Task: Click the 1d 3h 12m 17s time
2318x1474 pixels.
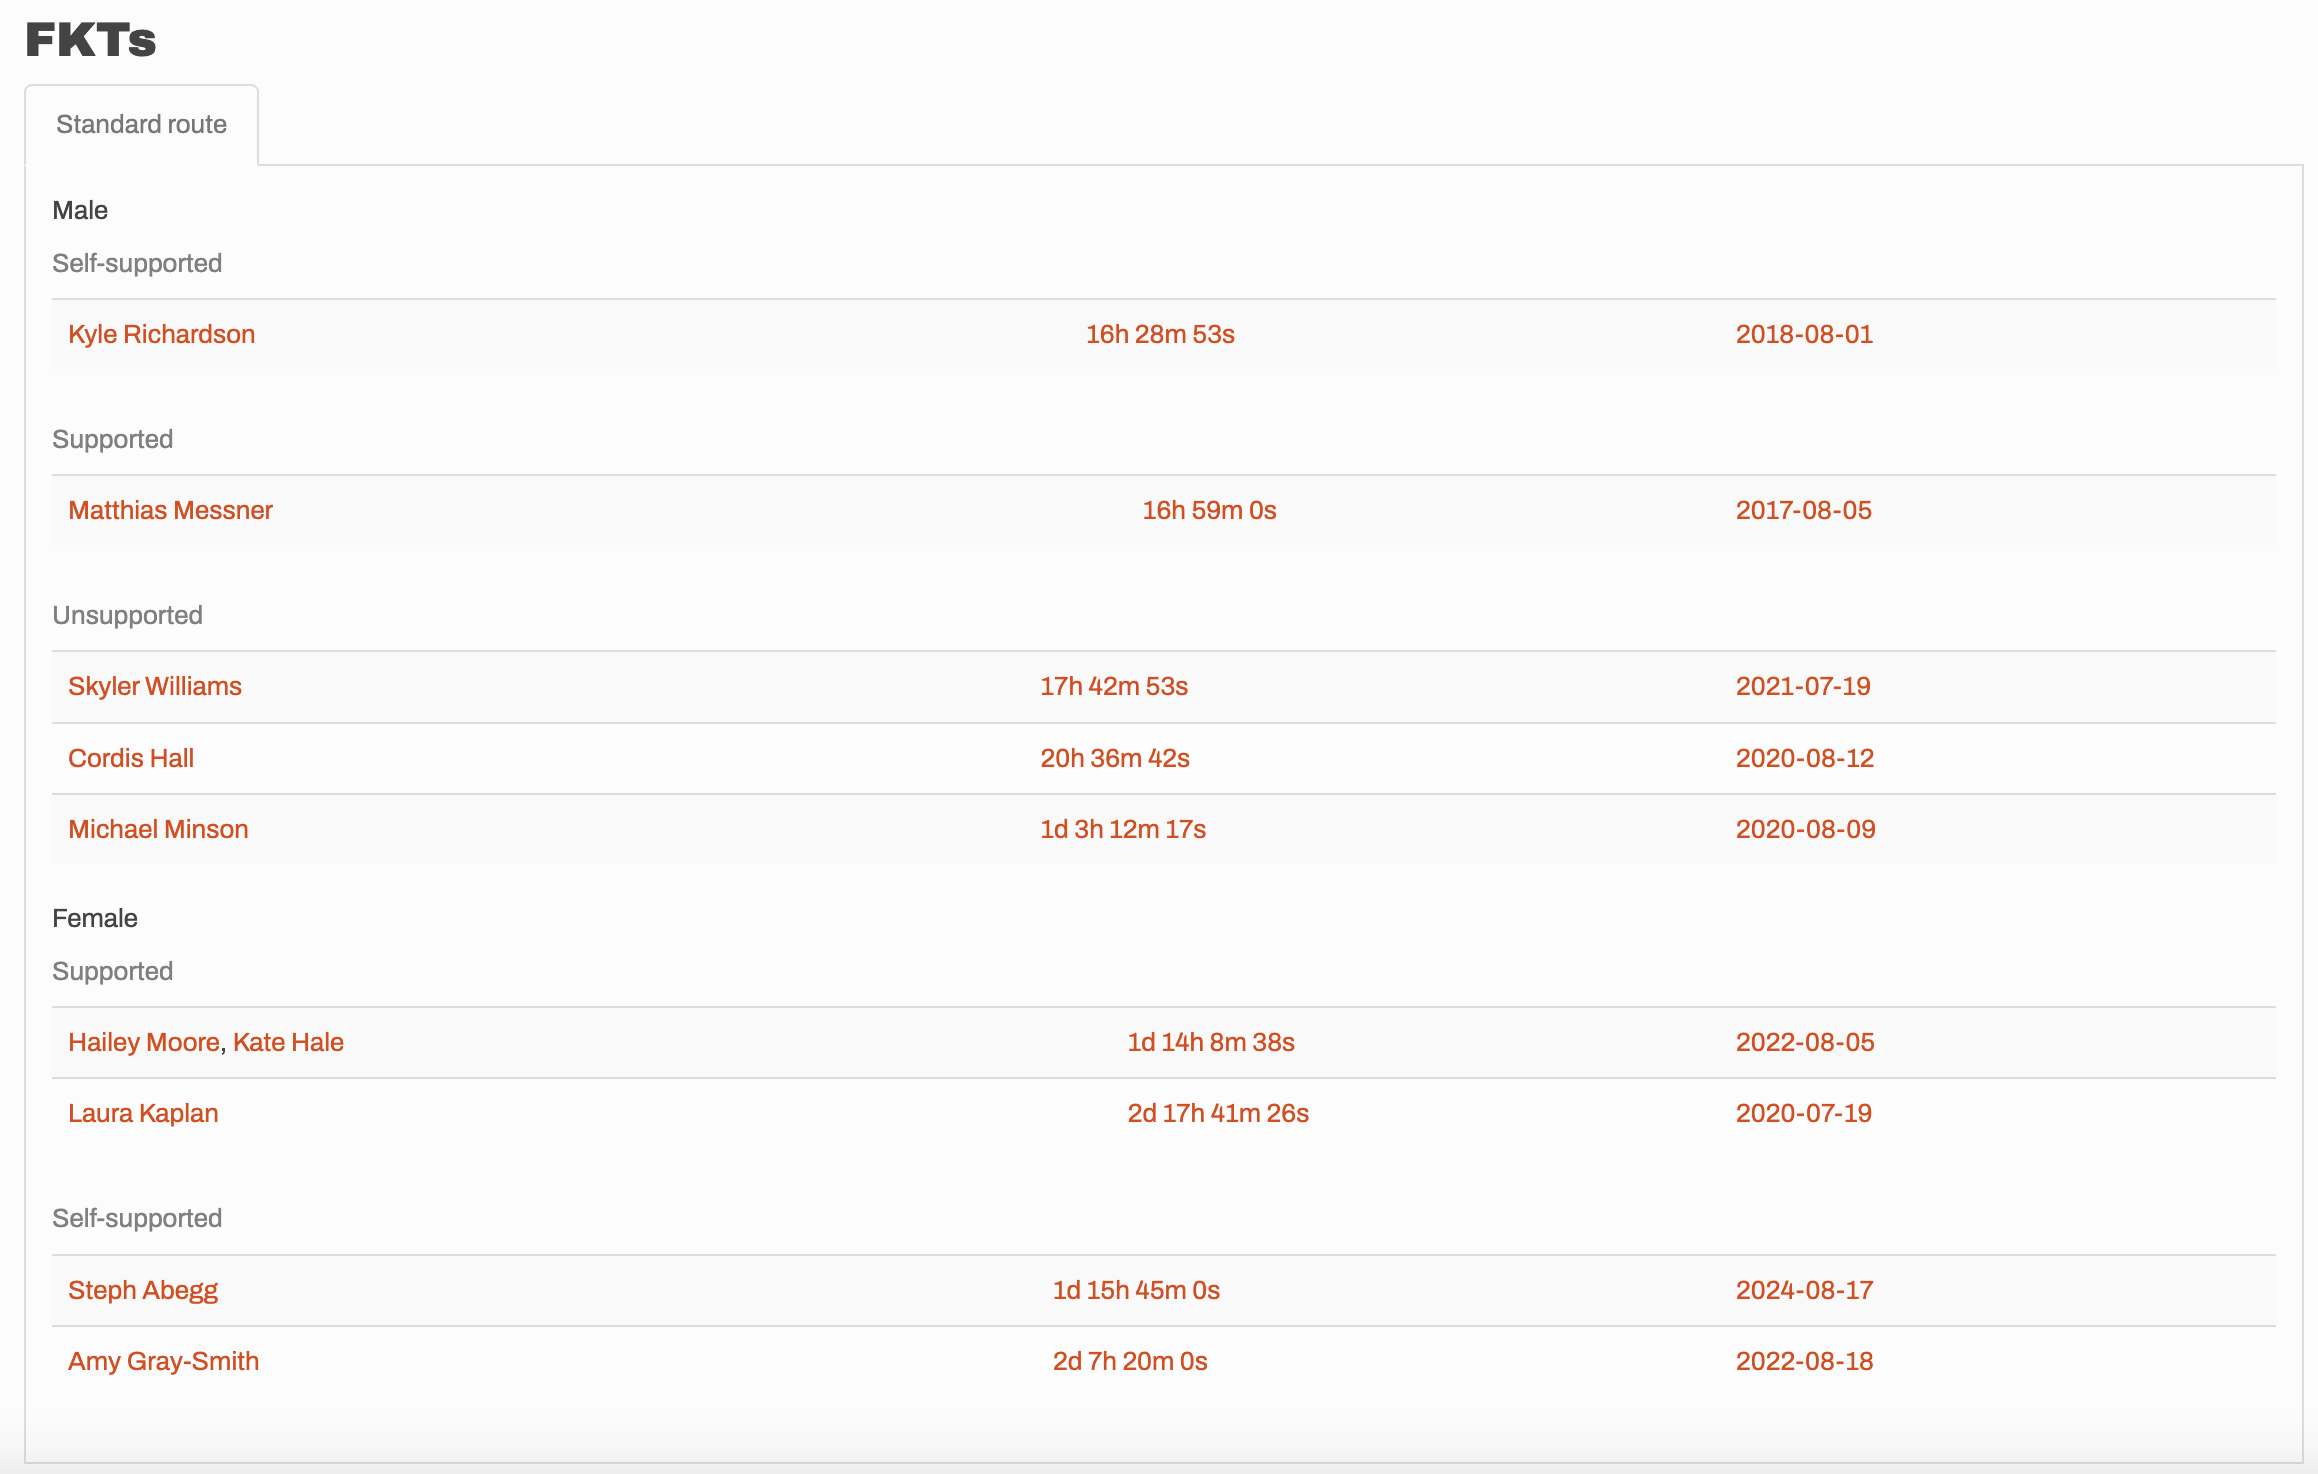Action: [1123, 829]
